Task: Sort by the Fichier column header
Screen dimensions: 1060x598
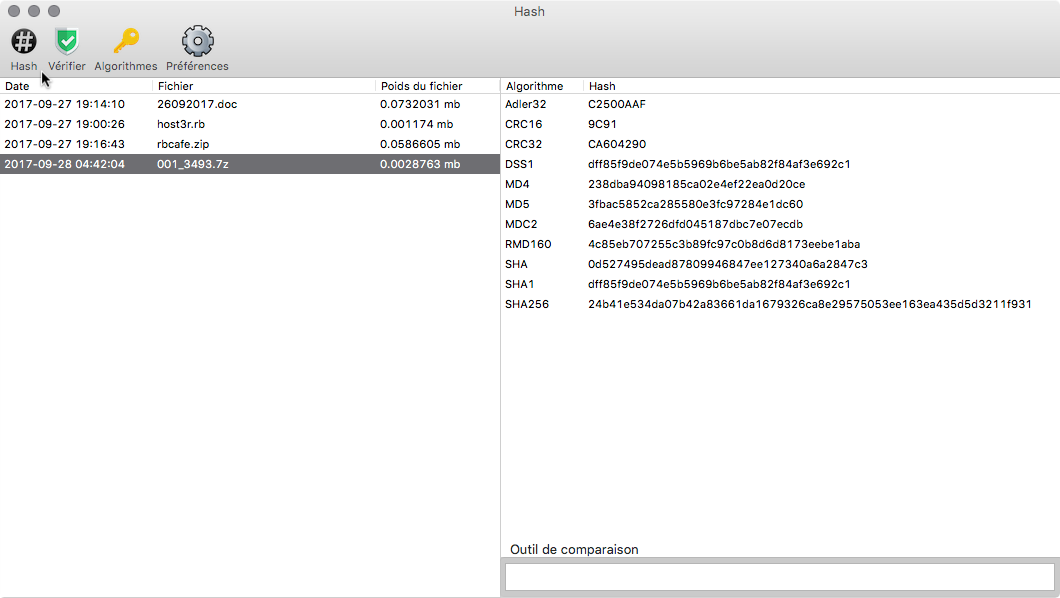Action: pos(264,86)
